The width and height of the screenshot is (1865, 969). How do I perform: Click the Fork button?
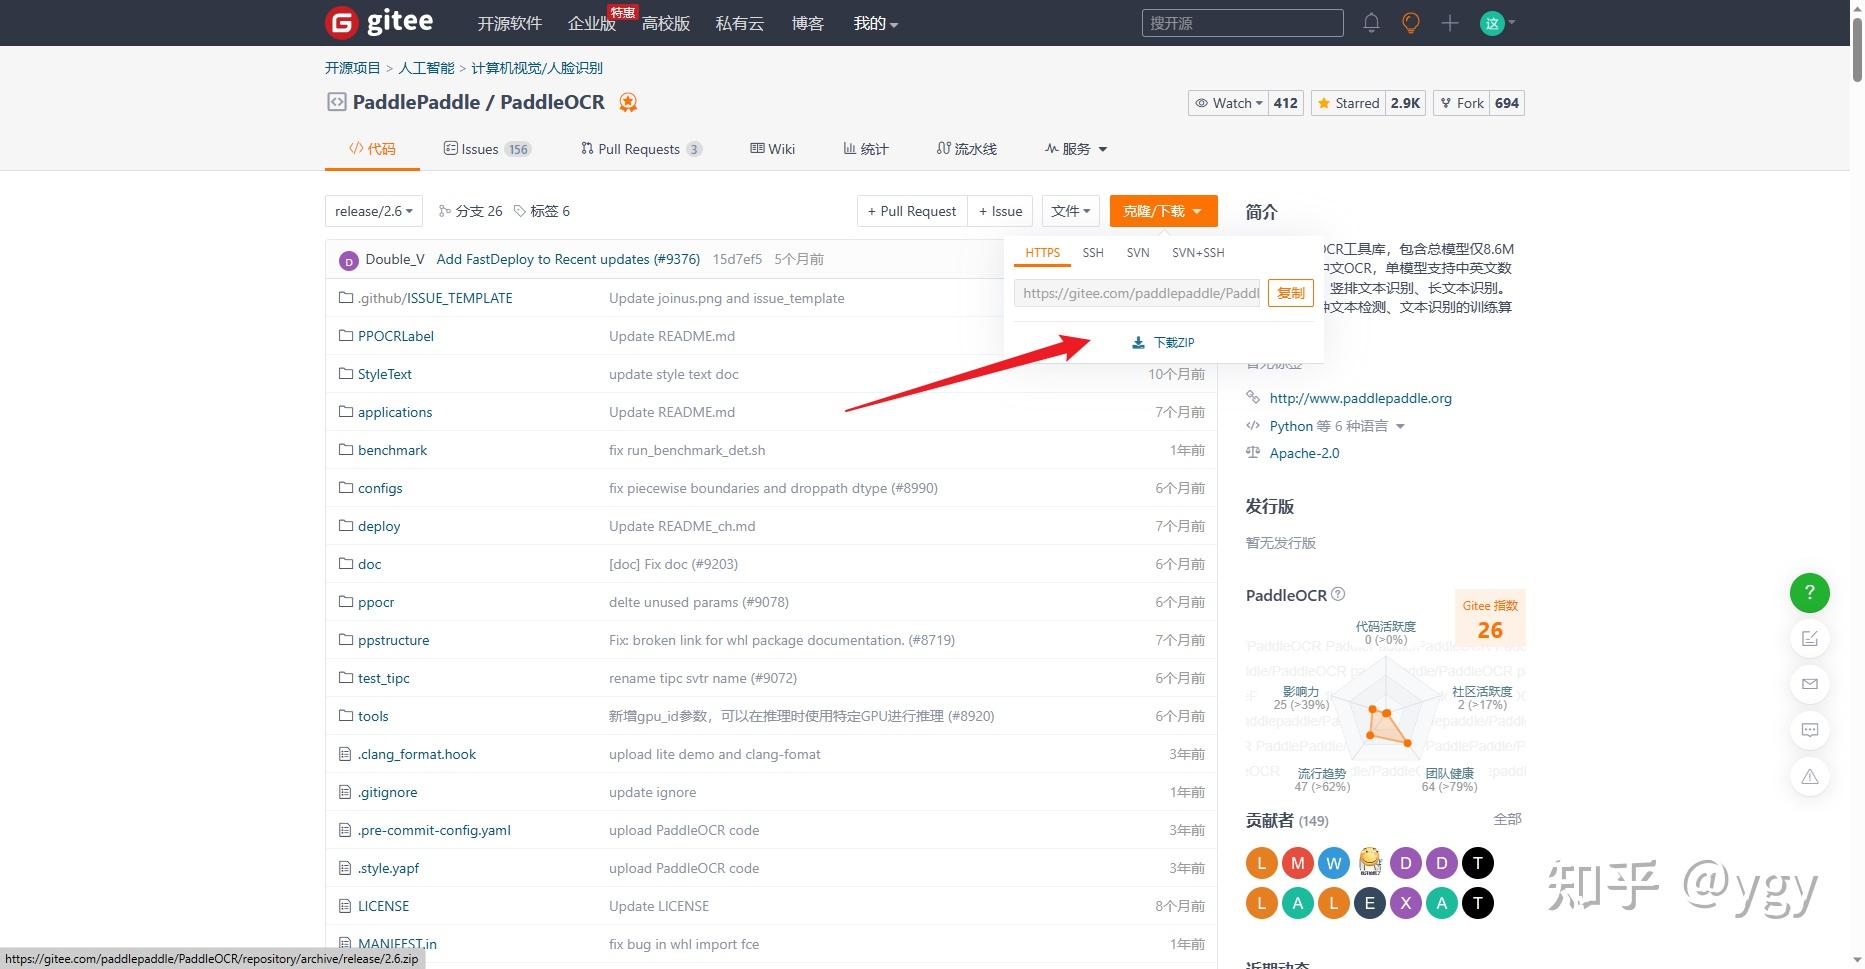click(x=1461, y=103)
